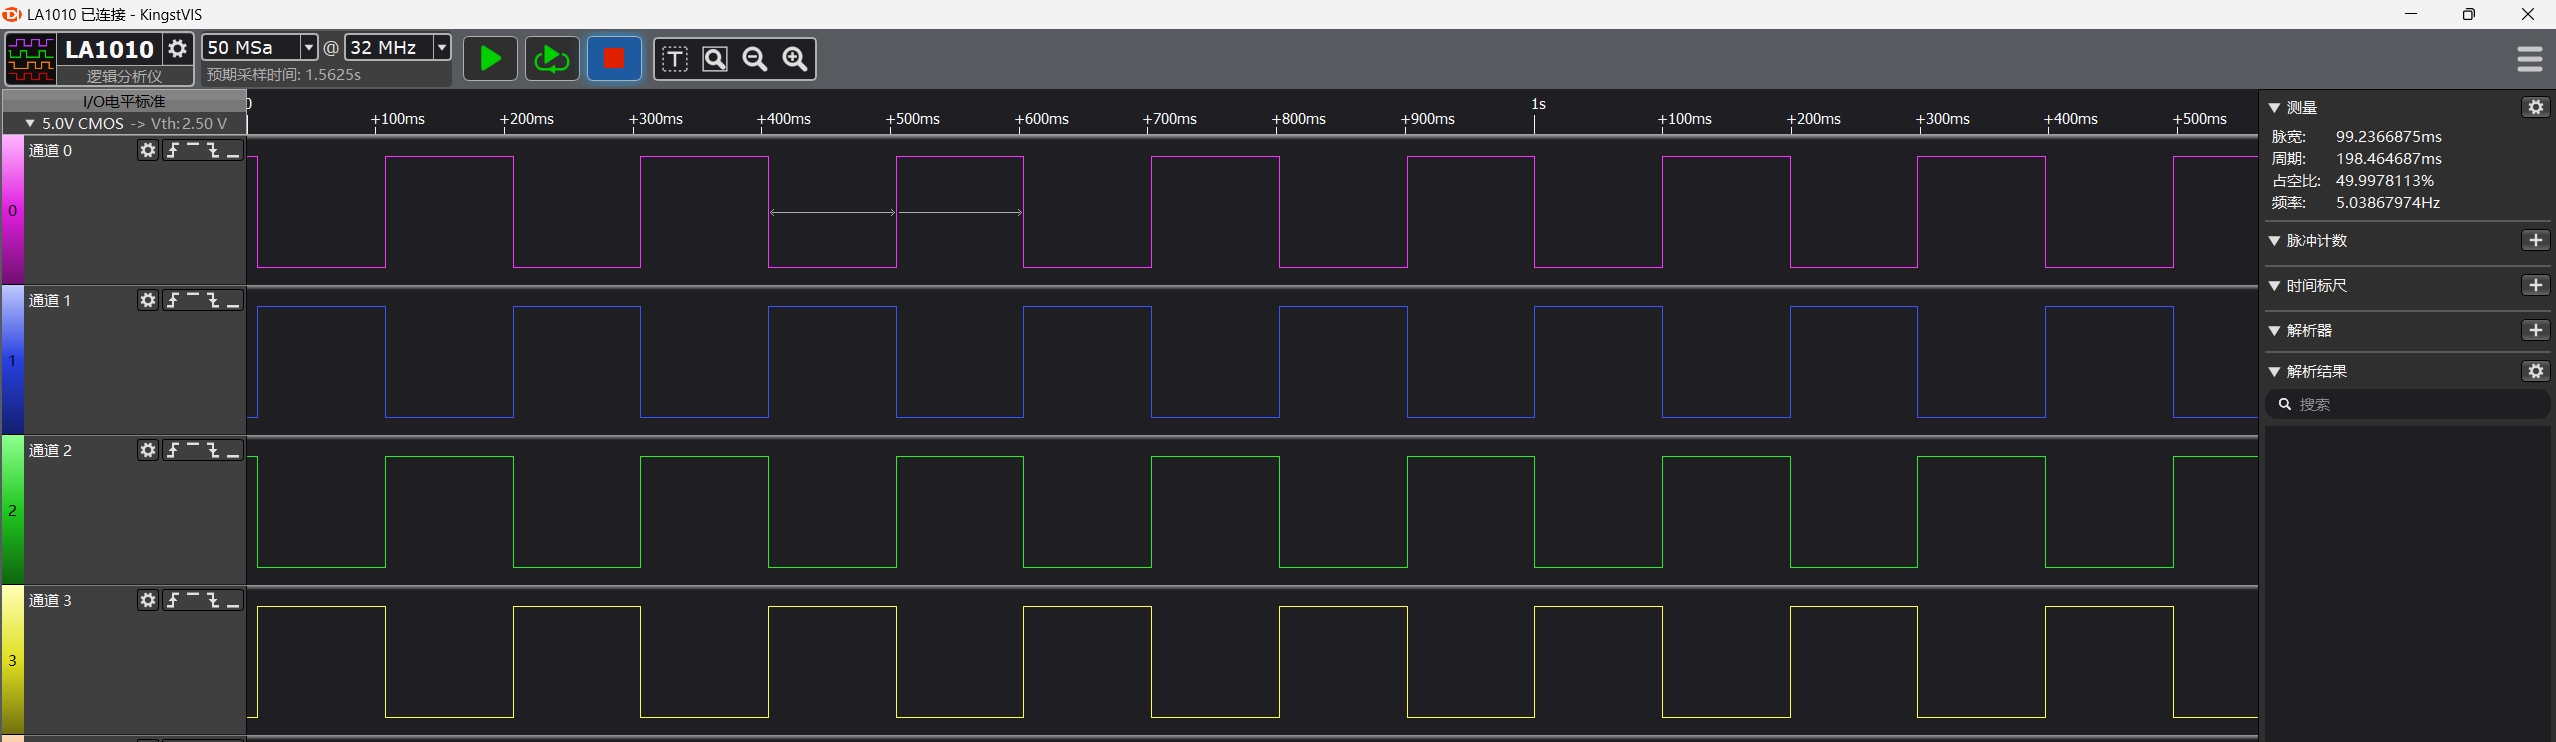Collapse the 时间标尺 time ruler section
The width and height of the screenshot is (2556, 742).
2275,285
